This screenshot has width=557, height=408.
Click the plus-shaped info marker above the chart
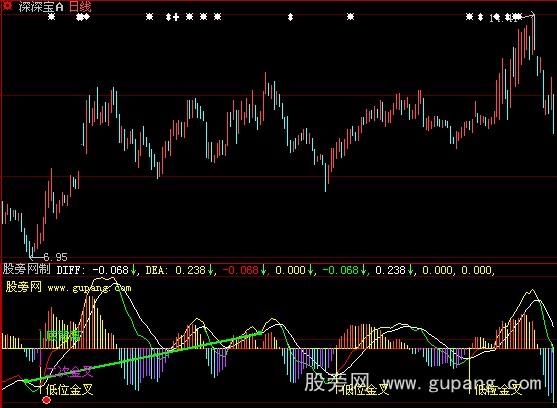pyautogui.click(x=176, y=17)
